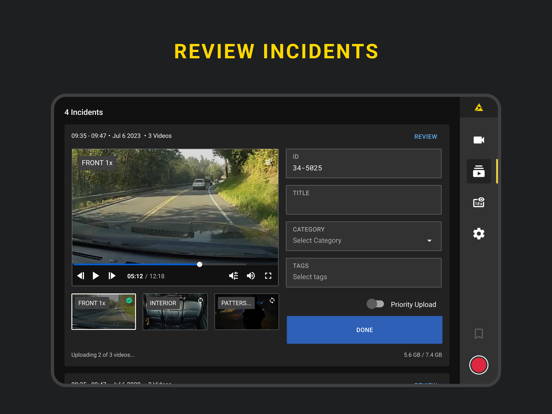
Task: Select the incidents library sidebar icon
Action: click(478, 171)
